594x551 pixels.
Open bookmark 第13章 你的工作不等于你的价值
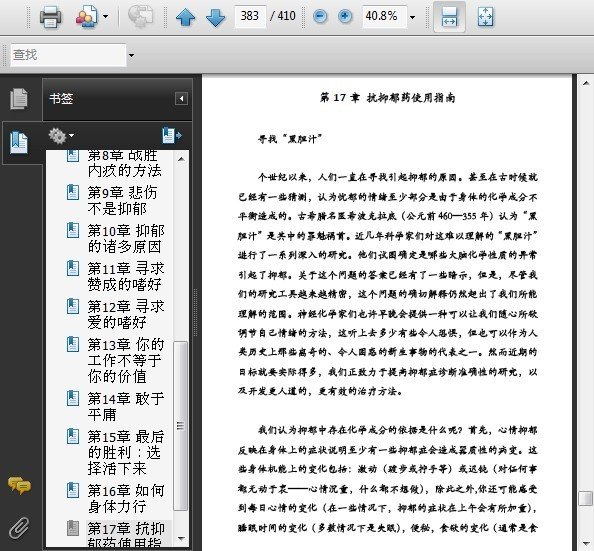pos(126,360)
